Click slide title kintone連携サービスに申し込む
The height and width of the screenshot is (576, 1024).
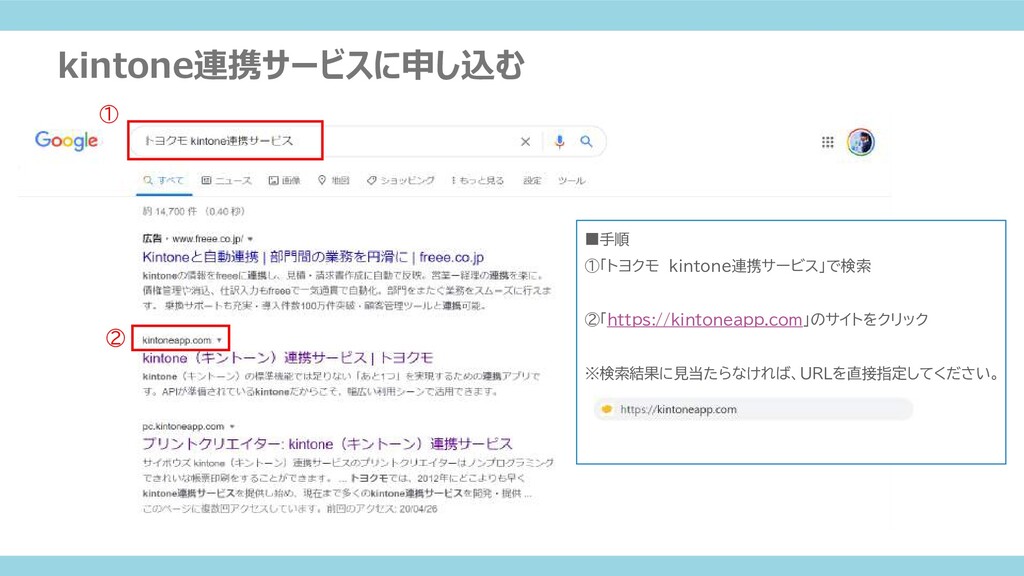291,66
